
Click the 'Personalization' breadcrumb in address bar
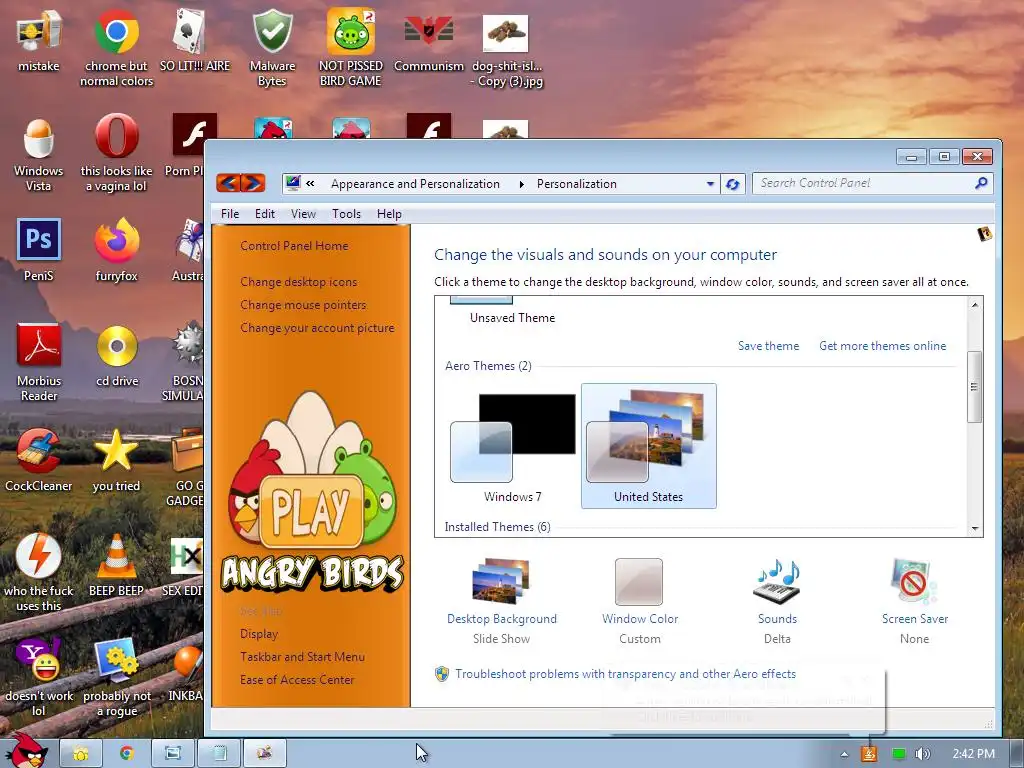click(577, 184)
